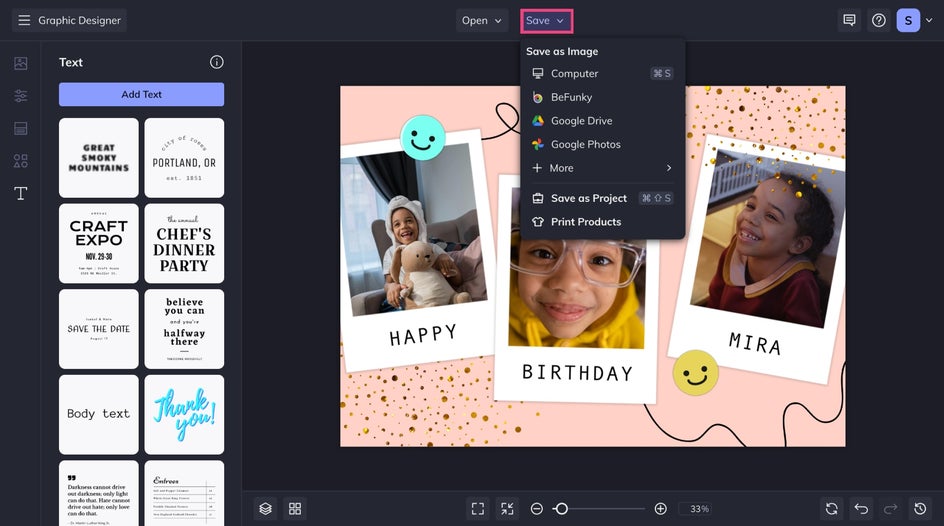
Task: Save image to BeFunky
Action: click(x=602, y=97)
